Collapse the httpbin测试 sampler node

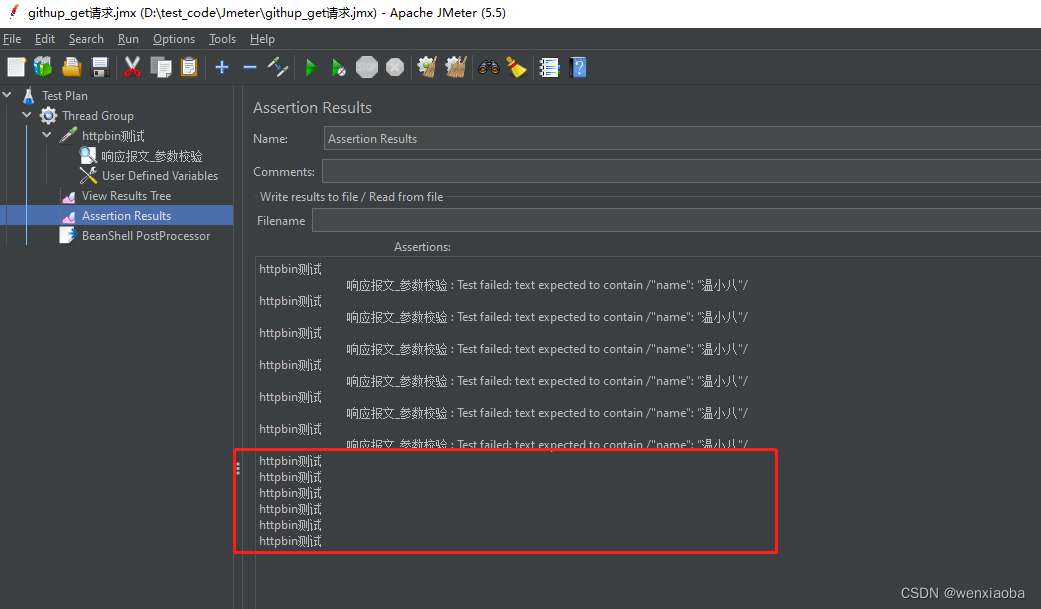point(46,135)
